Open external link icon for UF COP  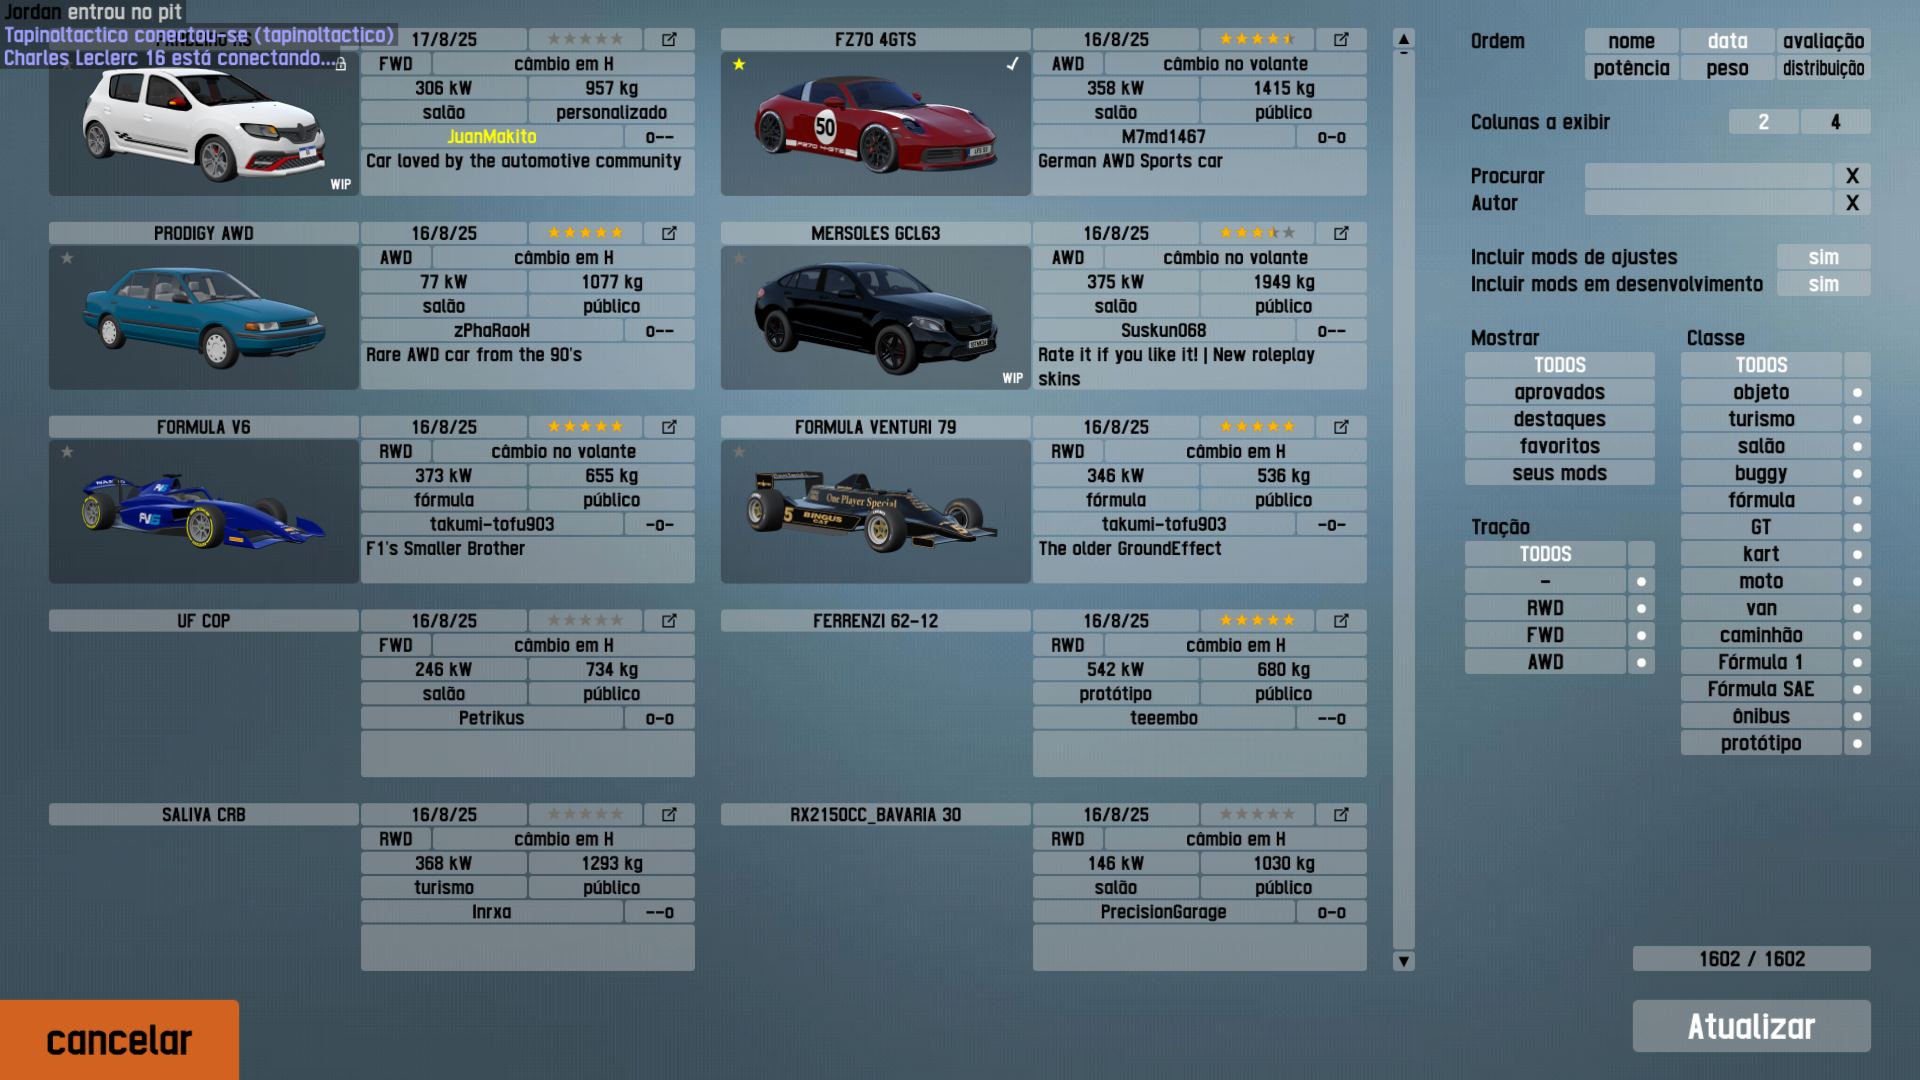pyautogui.click(x=669, y=621)
